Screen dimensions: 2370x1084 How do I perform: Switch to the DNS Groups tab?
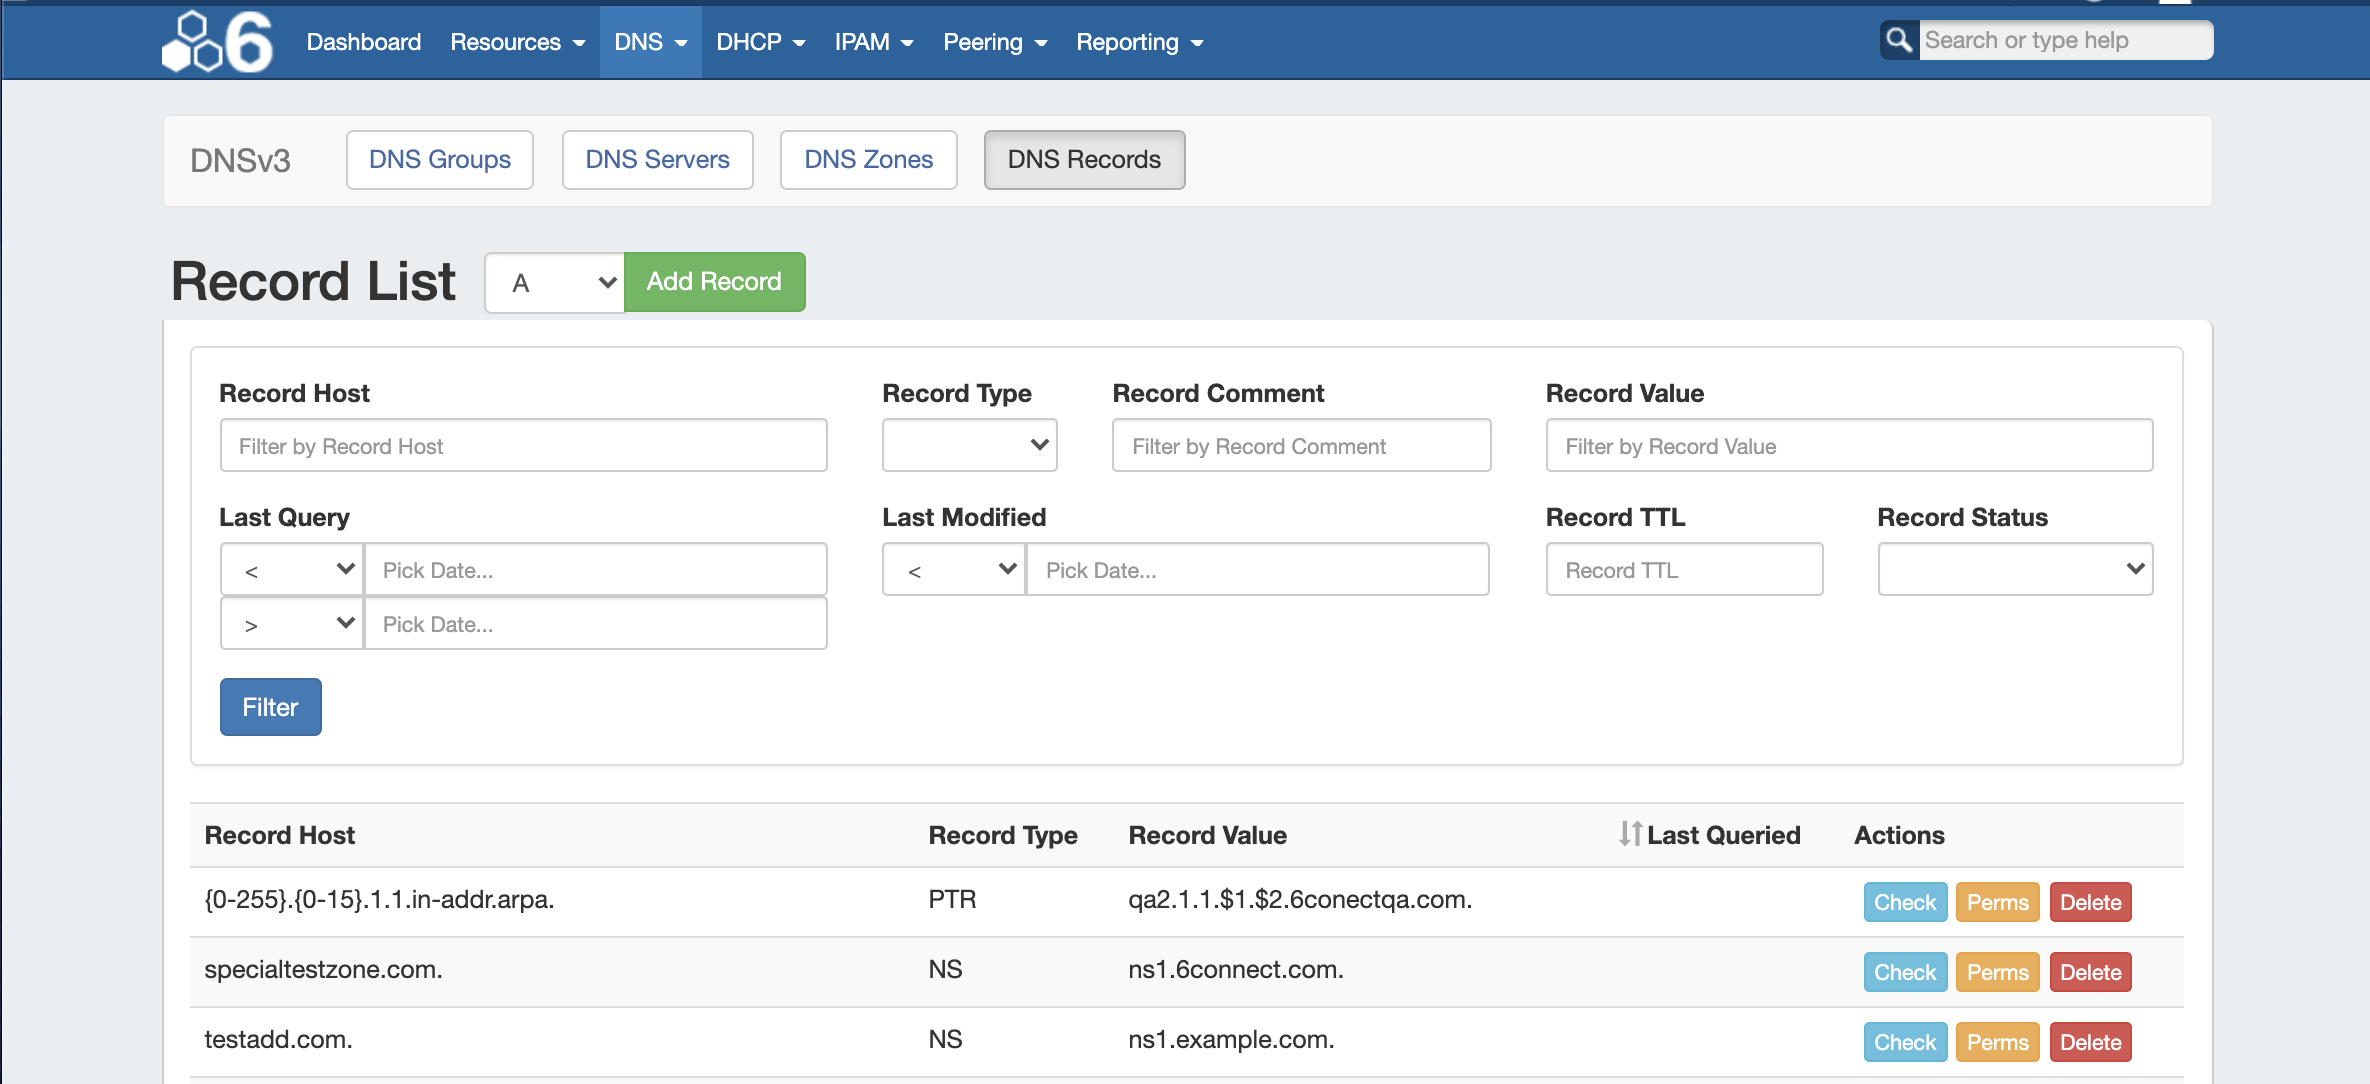coord(439,160)
